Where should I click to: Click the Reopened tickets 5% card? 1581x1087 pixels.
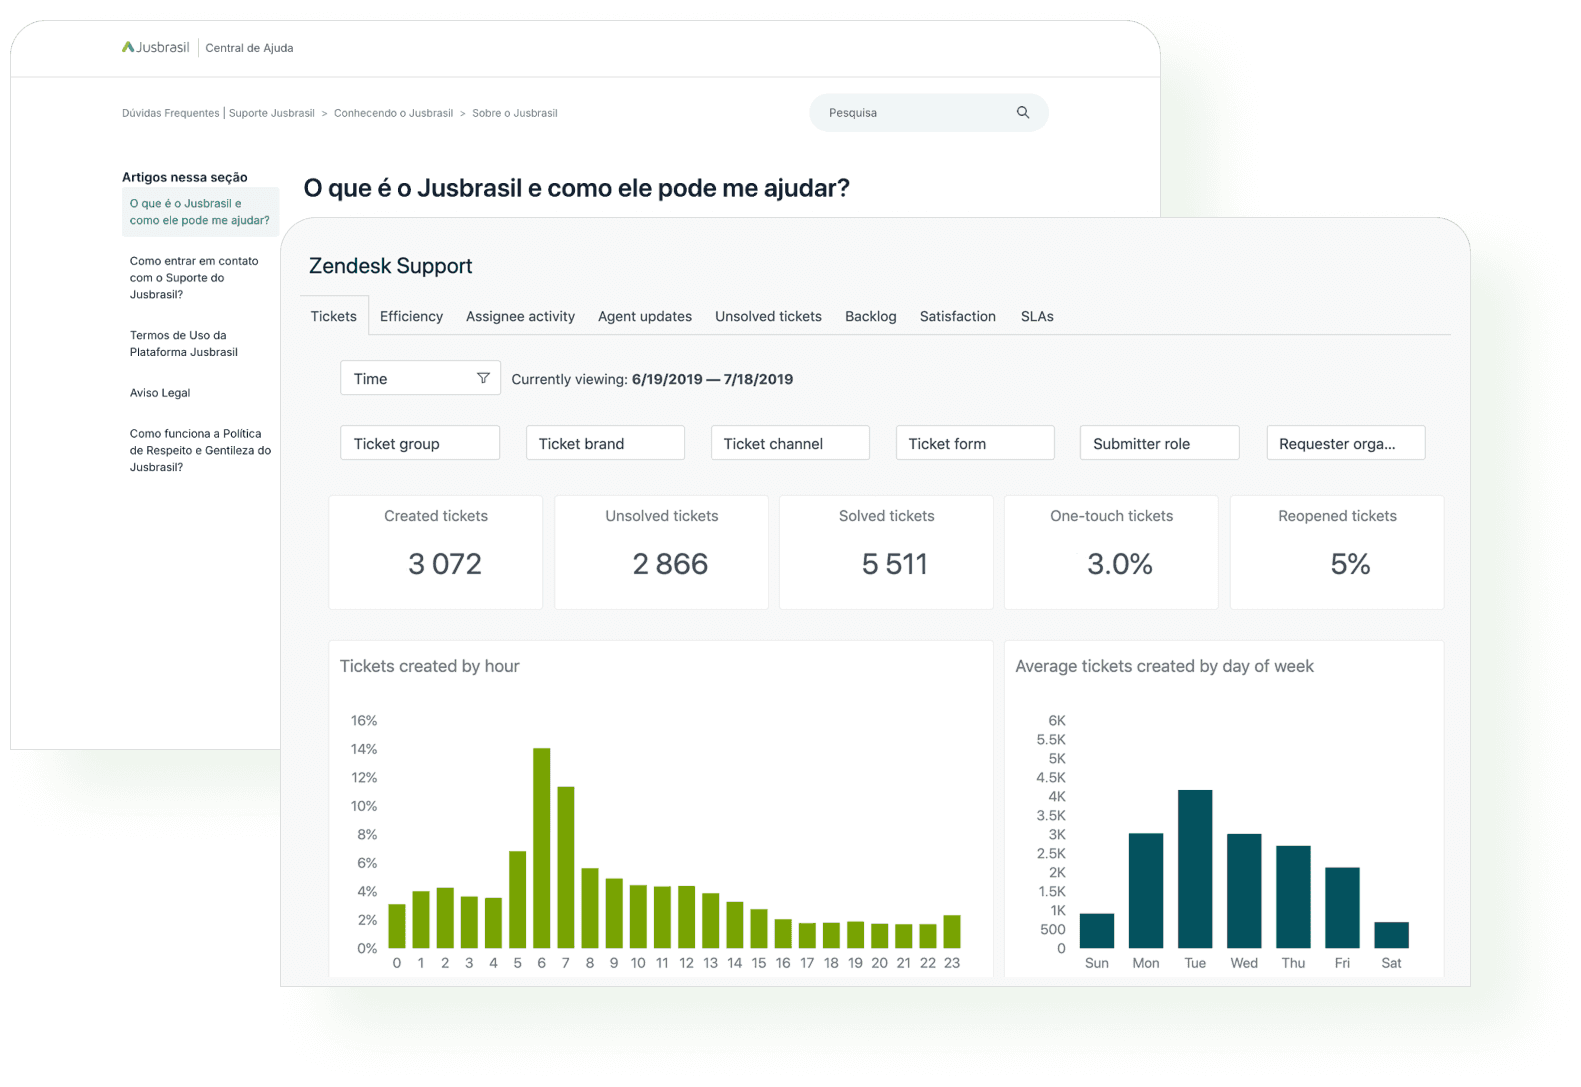coord(1337,552)
